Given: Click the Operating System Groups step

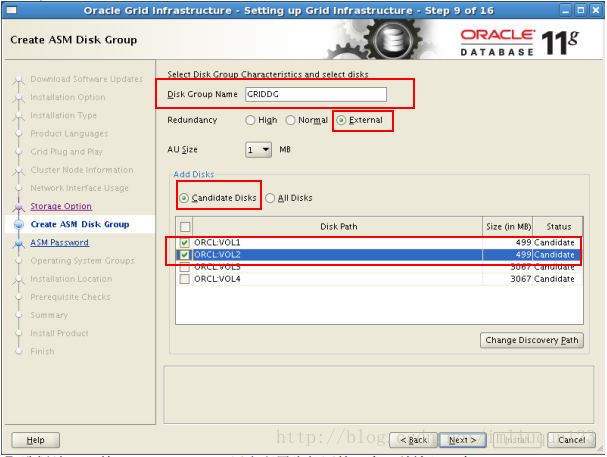Looking at the screenshot, I should (x=82, y=261).
